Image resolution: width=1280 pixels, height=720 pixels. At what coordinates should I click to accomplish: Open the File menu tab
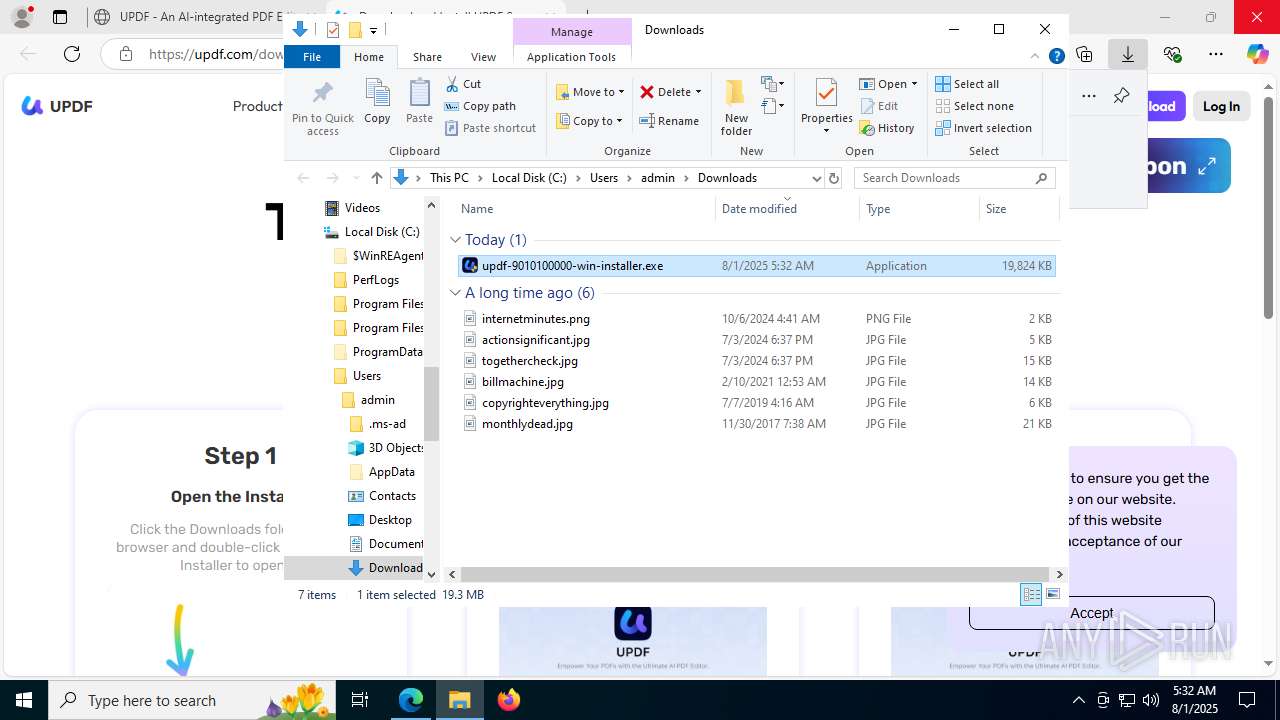coord(312,57)
